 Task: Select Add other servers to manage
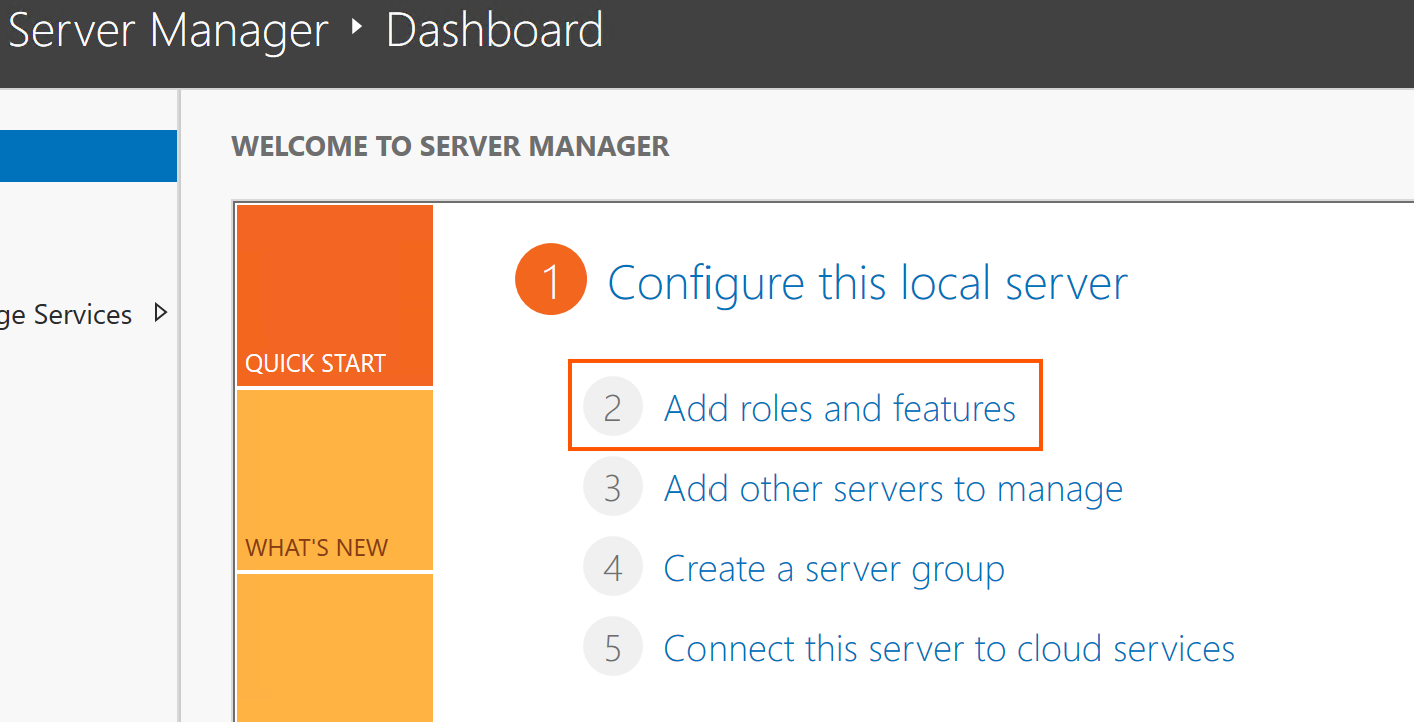coord(893,489)
